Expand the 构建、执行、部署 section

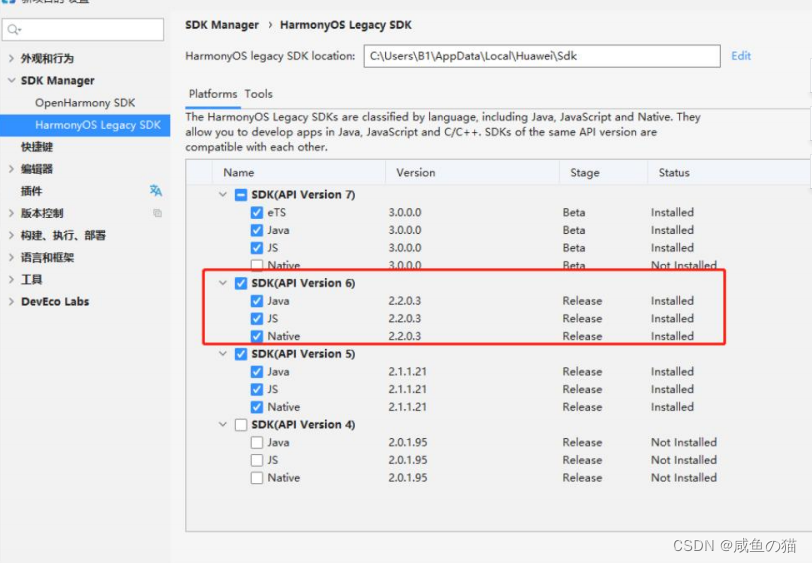11,235
